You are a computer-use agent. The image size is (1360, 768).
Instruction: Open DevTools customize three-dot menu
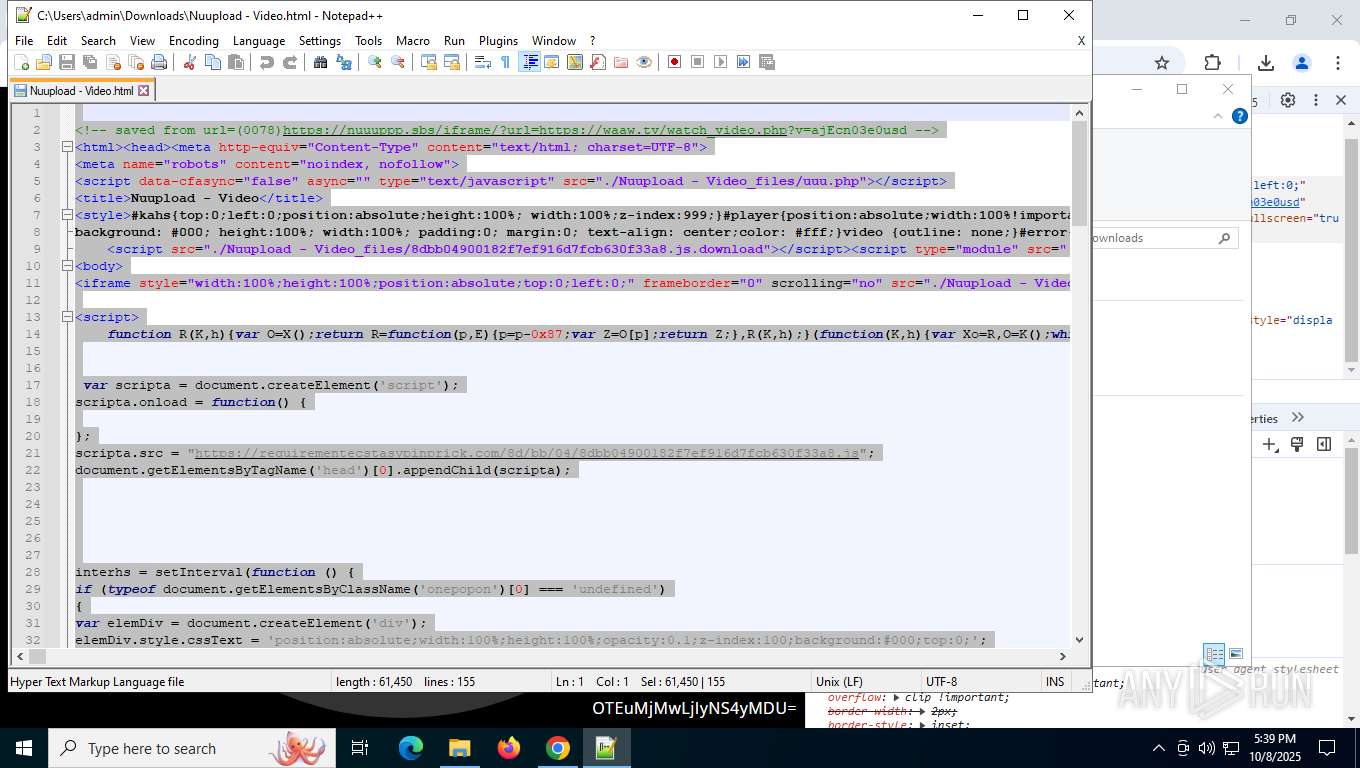pos(1315,100)
